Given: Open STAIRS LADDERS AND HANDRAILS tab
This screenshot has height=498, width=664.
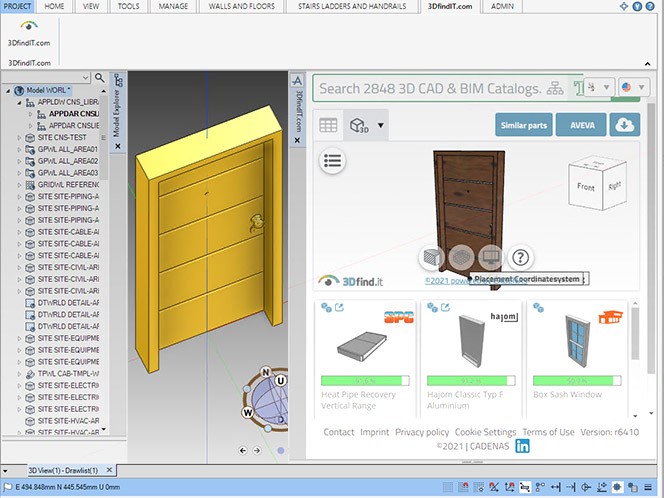Looking at the screenshot, I should tap(352, 6).
